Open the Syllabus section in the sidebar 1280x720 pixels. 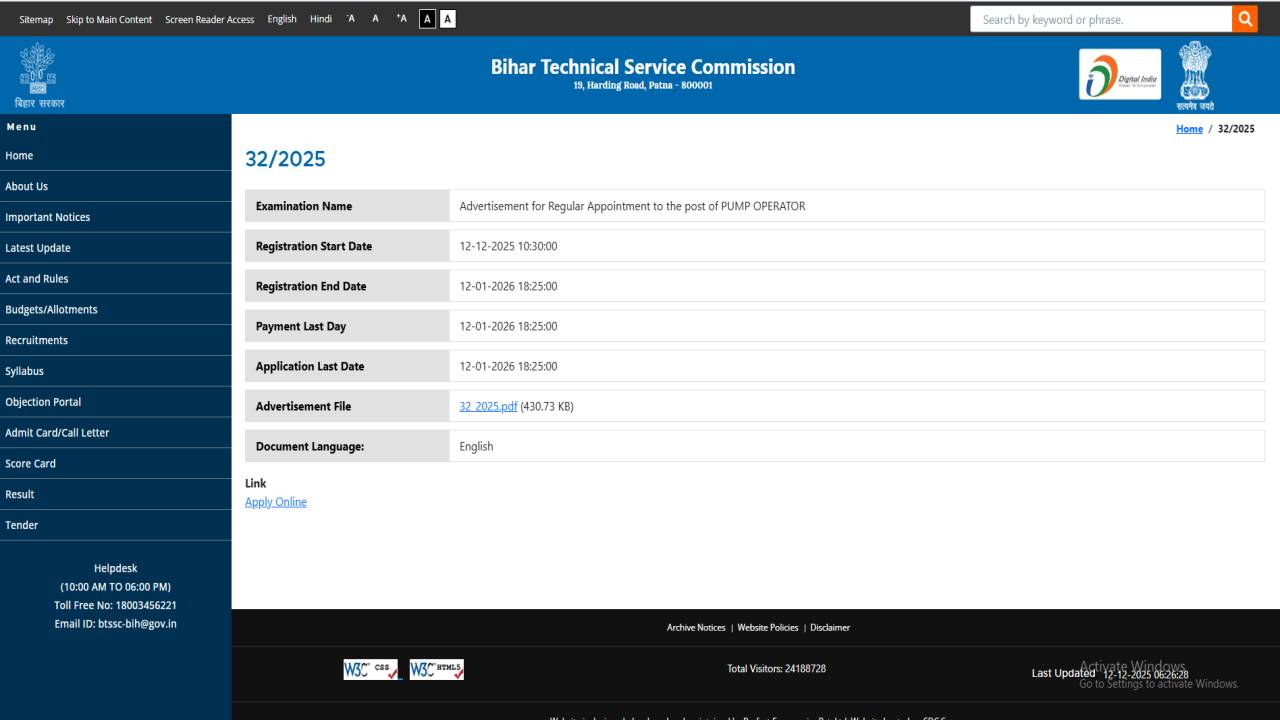click(x=24, y=371)
